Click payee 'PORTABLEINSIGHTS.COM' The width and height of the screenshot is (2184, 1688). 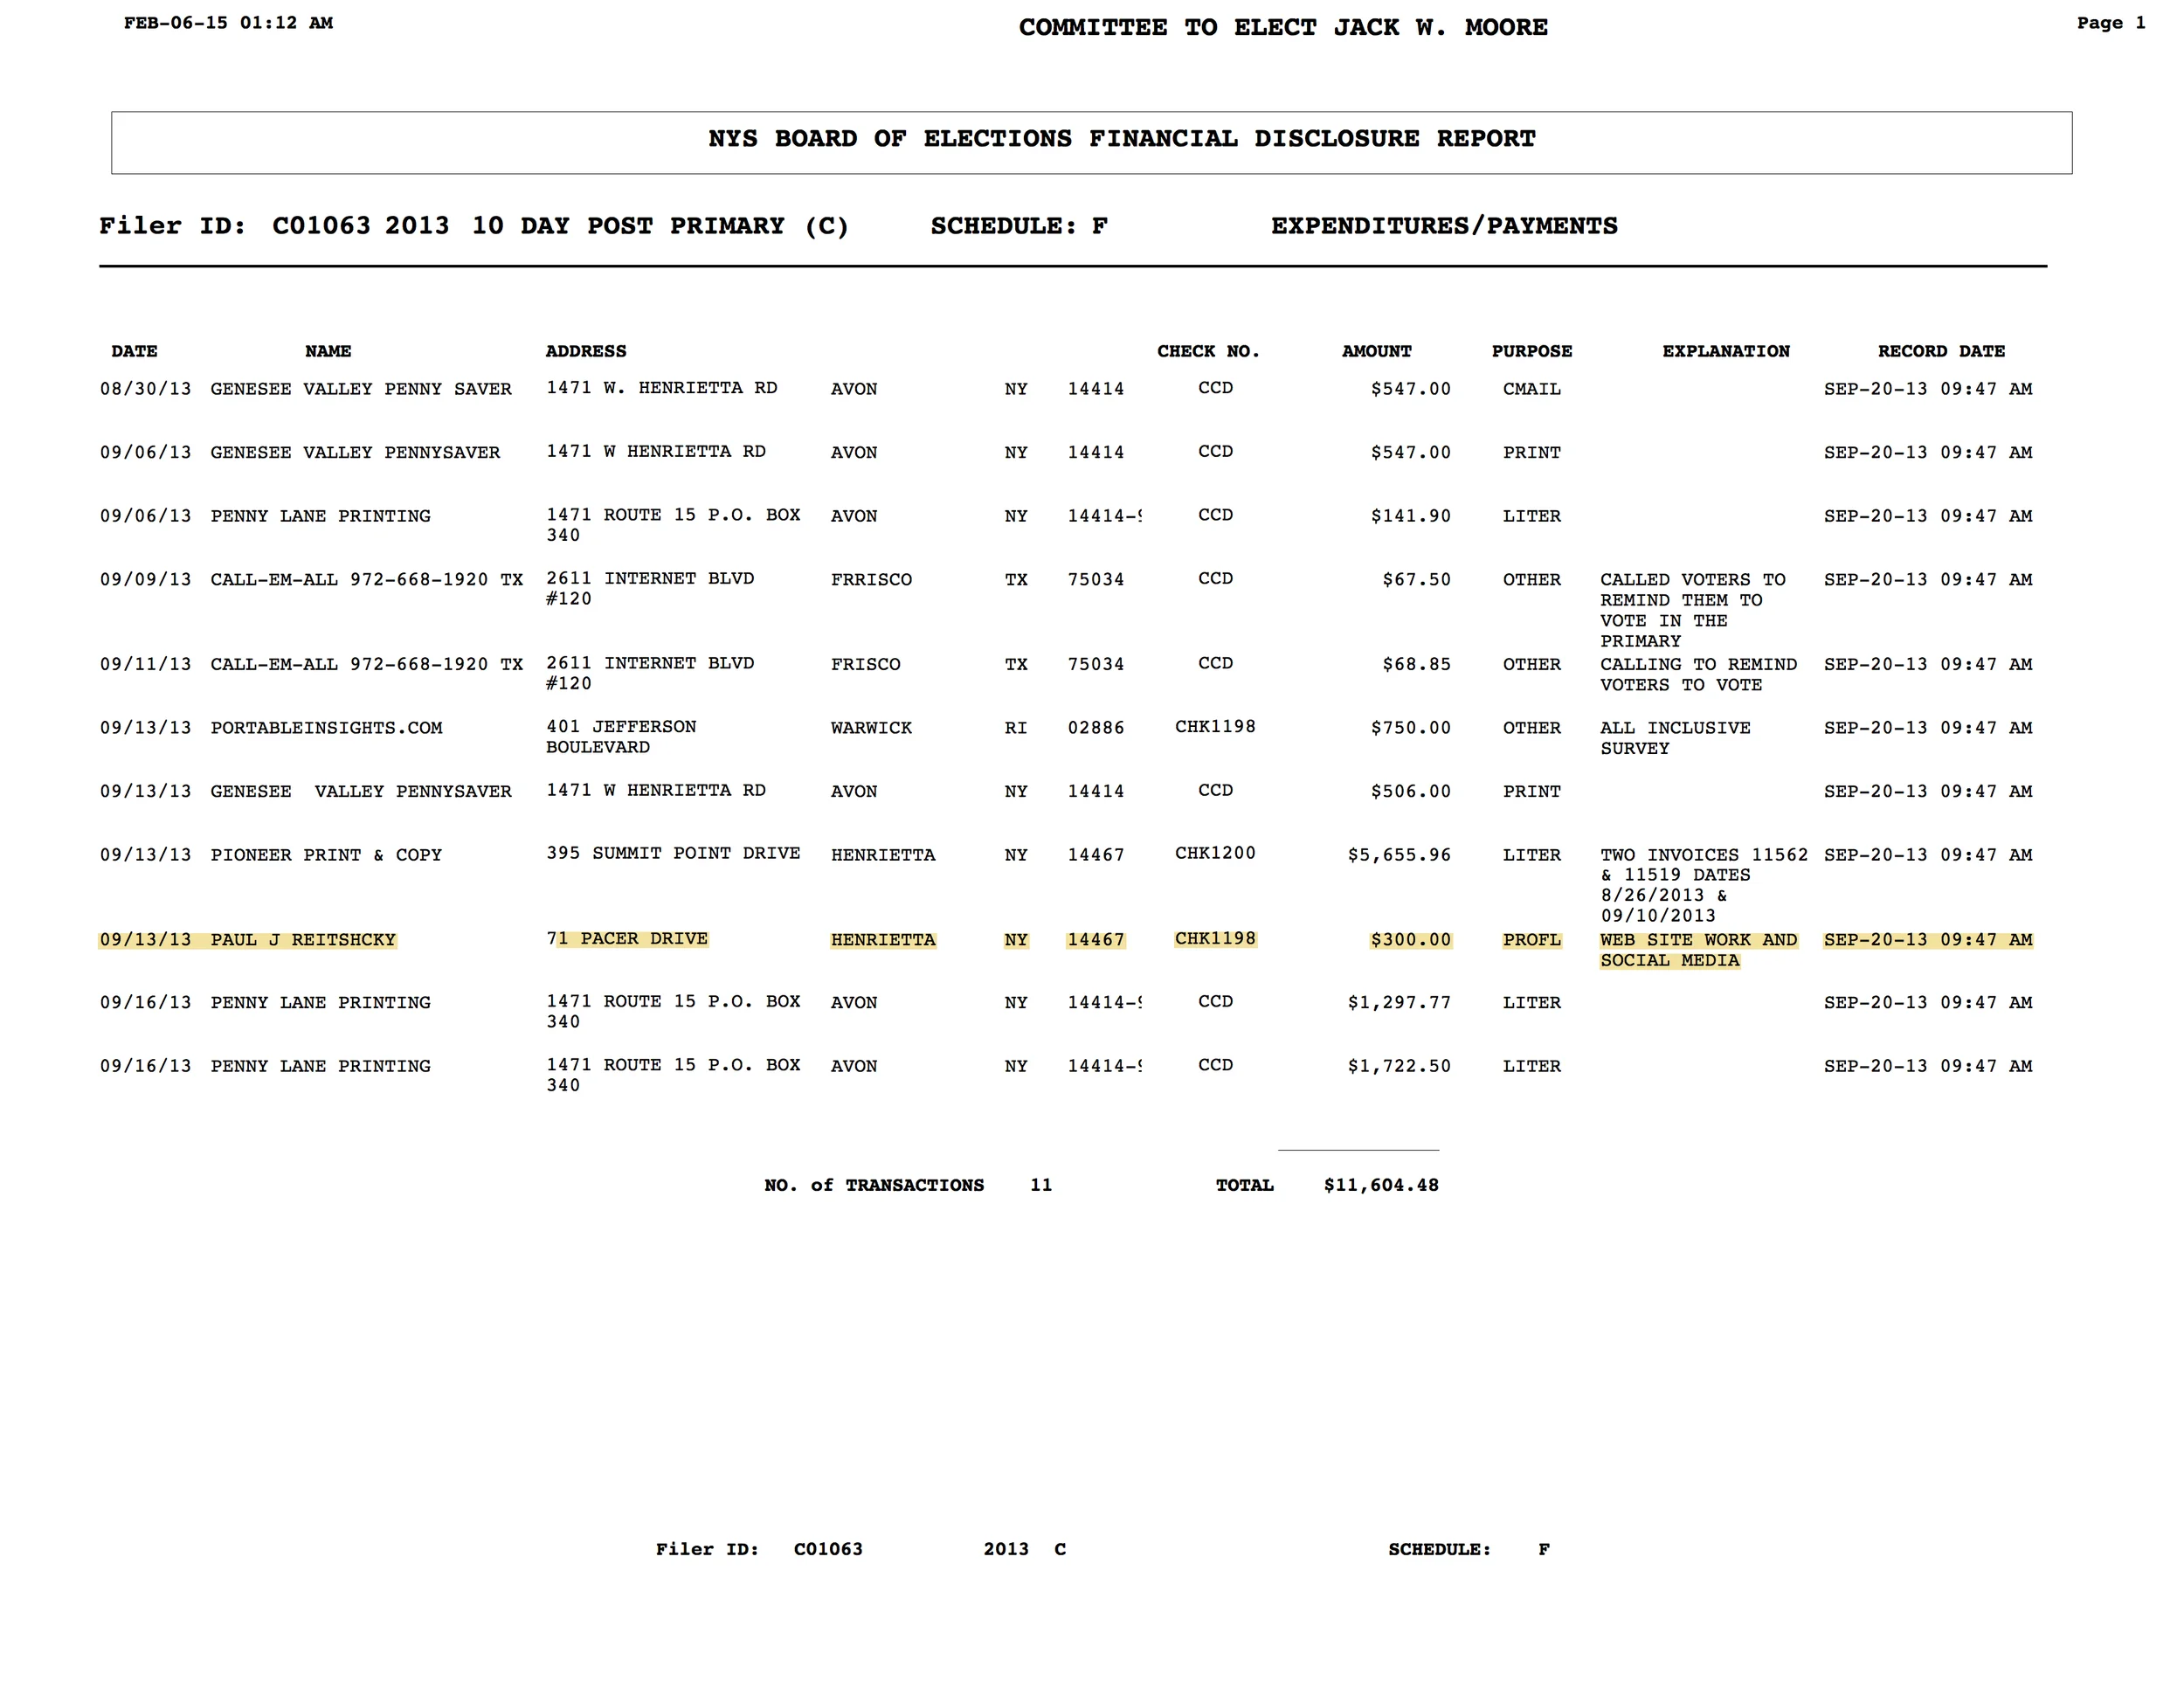(326, 728)
